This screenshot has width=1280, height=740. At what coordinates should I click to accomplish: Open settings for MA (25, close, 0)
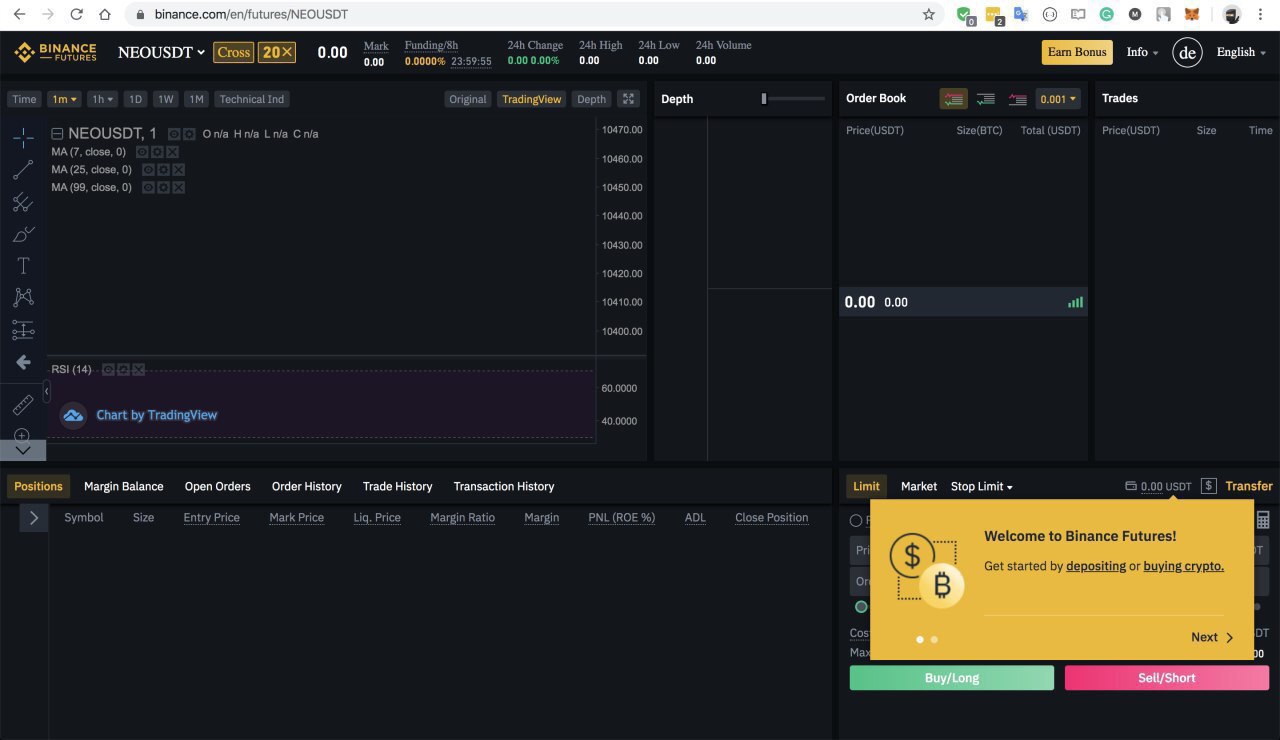(x=163, y=170)
